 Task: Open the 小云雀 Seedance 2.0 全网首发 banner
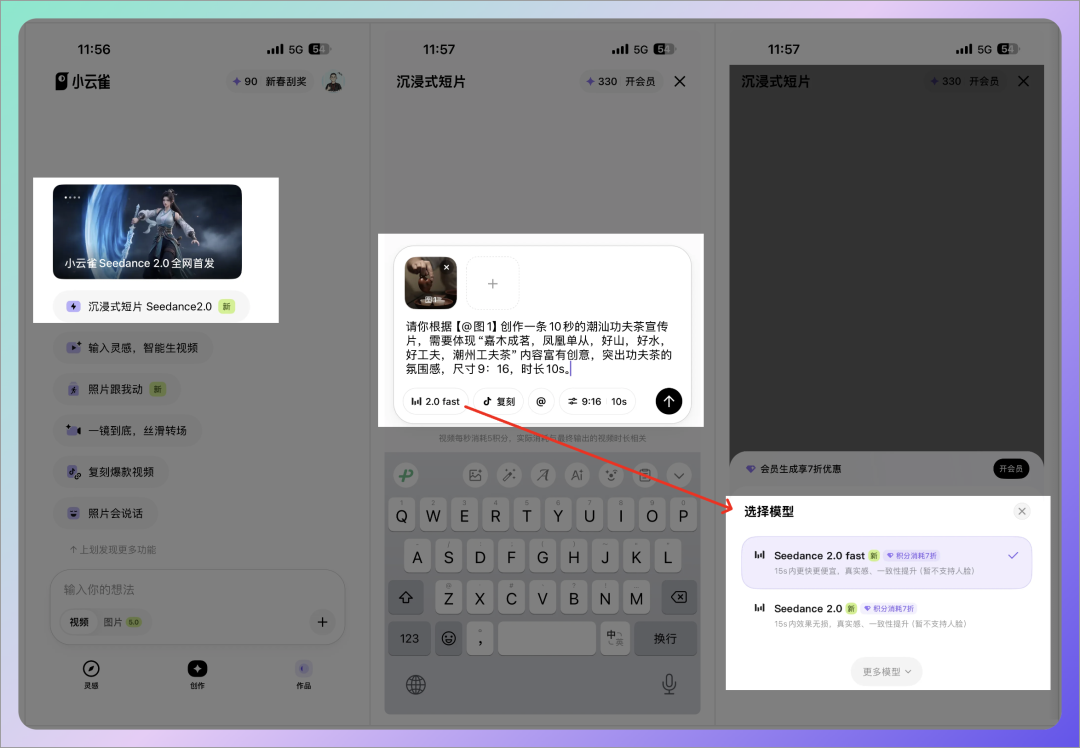147,231
